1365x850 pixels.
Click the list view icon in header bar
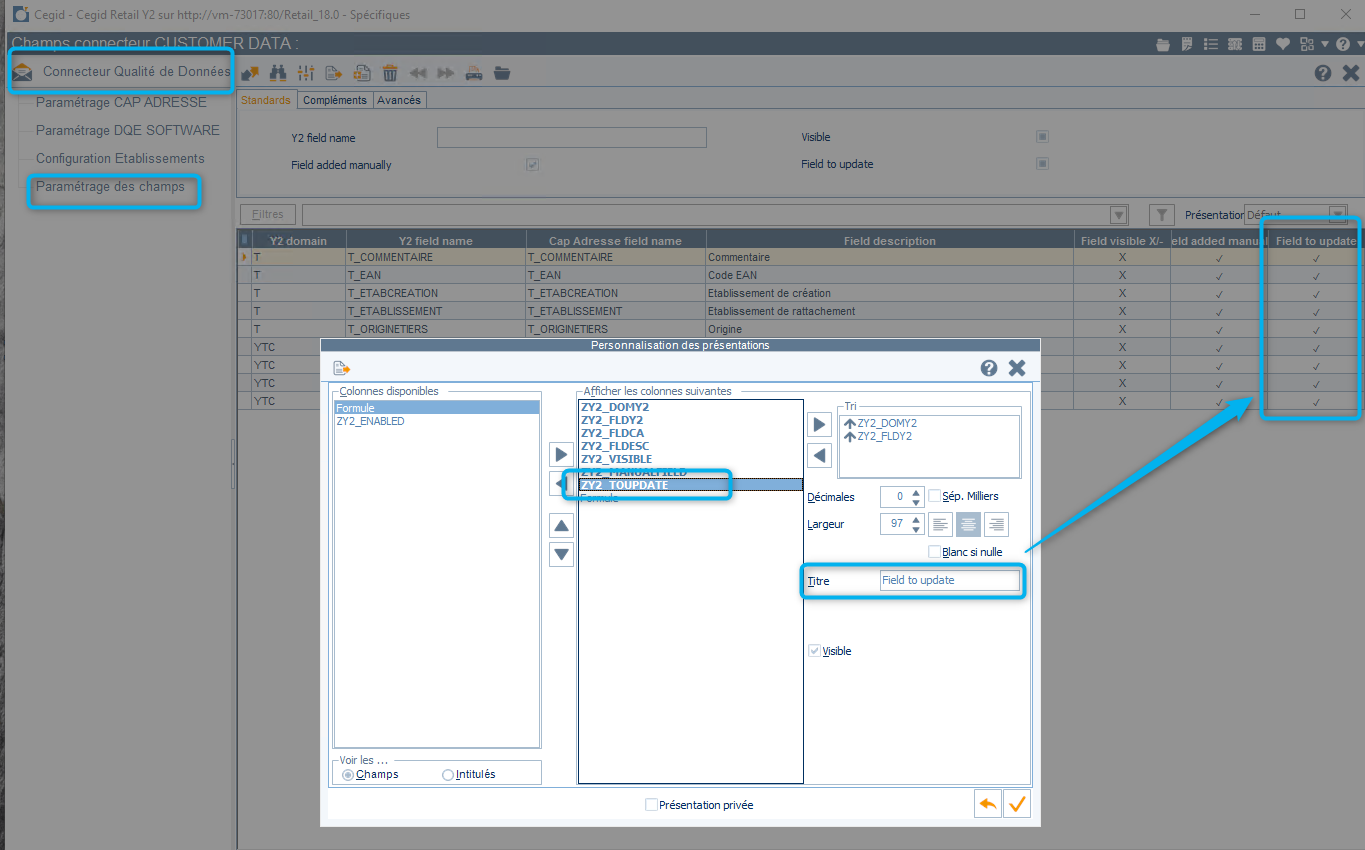pyautogui.click(x=1211, y=44)
